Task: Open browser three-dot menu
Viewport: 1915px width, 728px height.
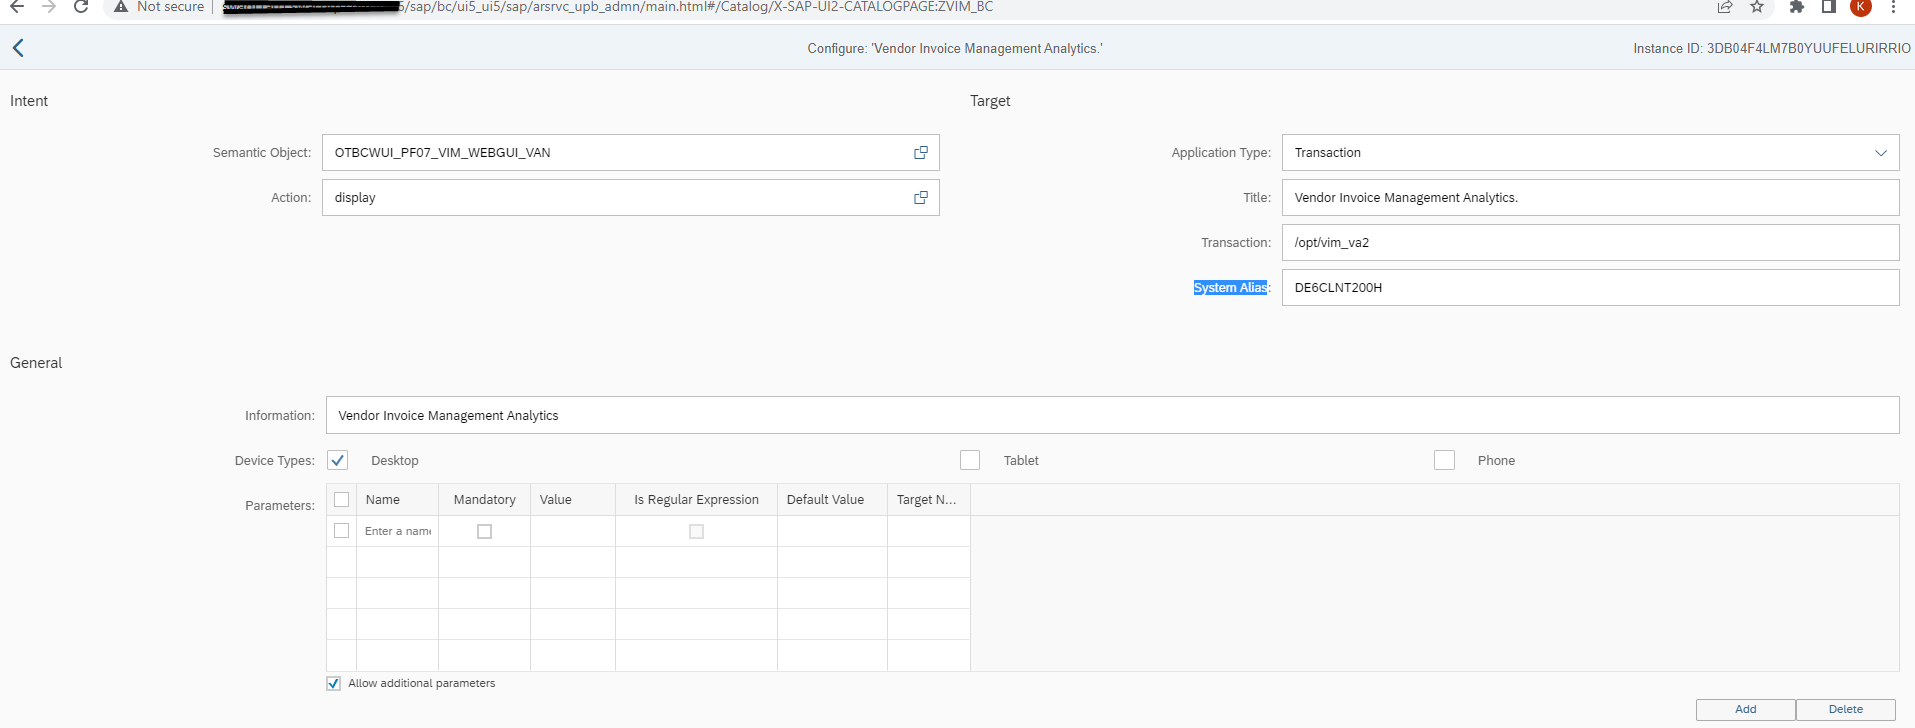Action: click(x=1893, y=7)
